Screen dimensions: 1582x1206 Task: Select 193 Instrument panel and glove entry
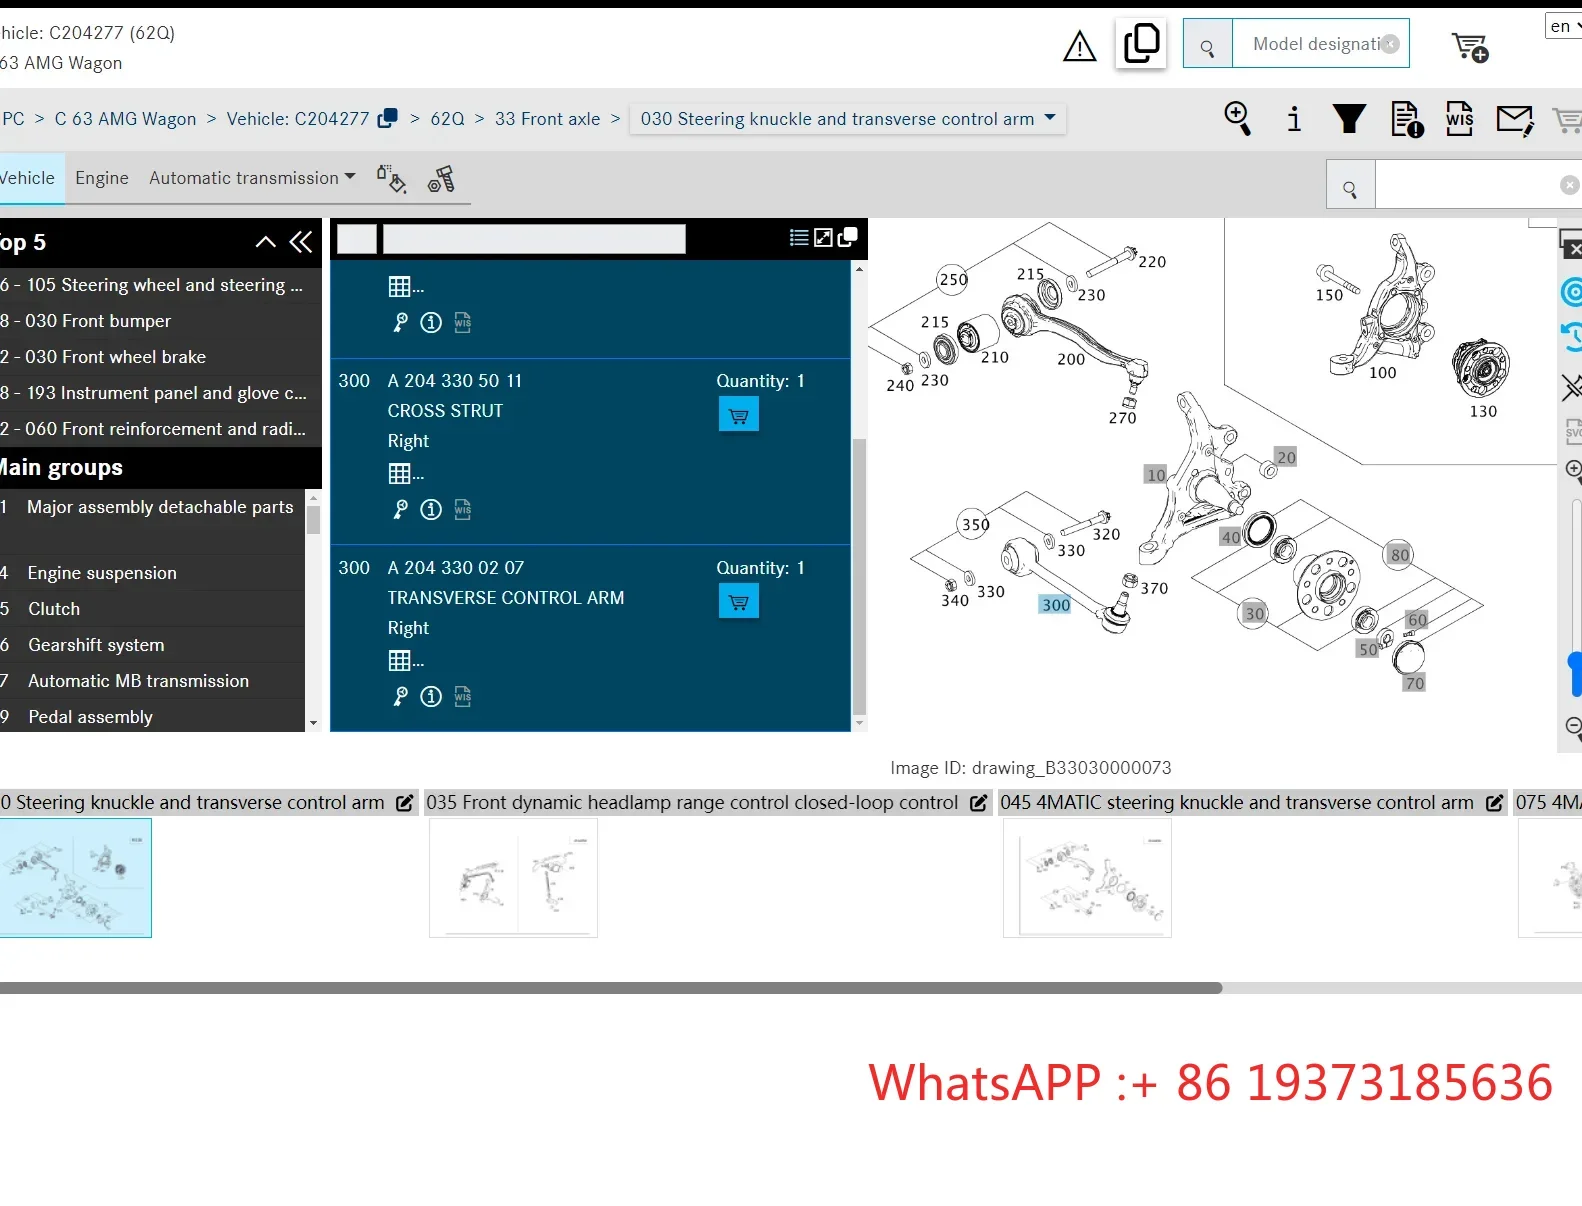pyautogui.click(x=161, y=393)
